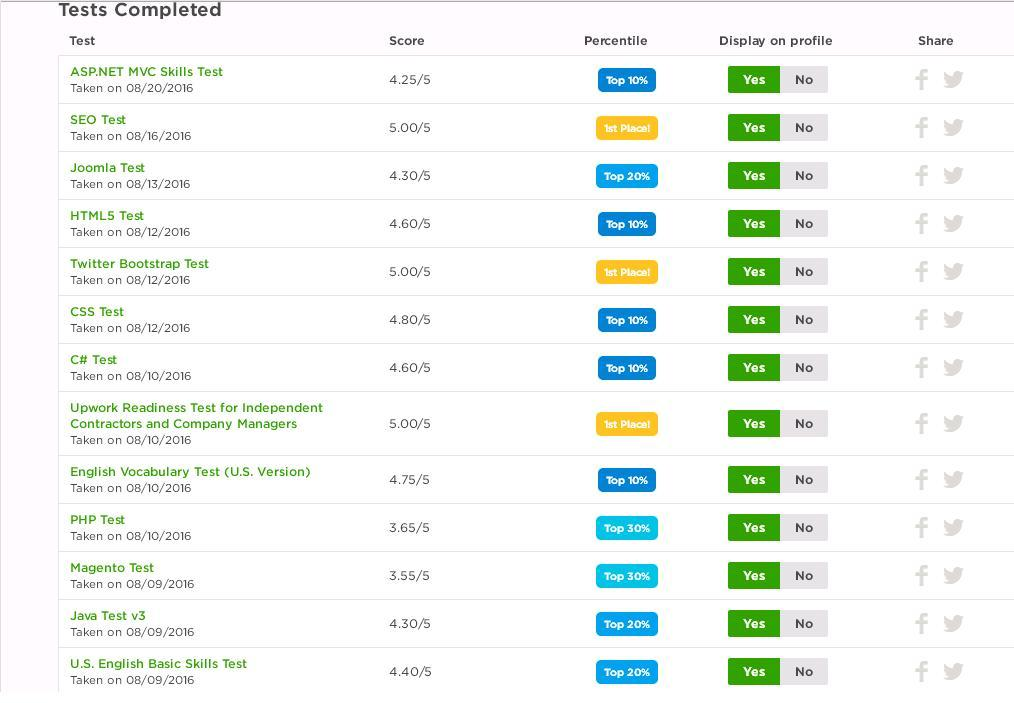Click the Top 20% badge for Joomla Test
This screenshot has width=1014, height=703.
[x=627, y=176]
